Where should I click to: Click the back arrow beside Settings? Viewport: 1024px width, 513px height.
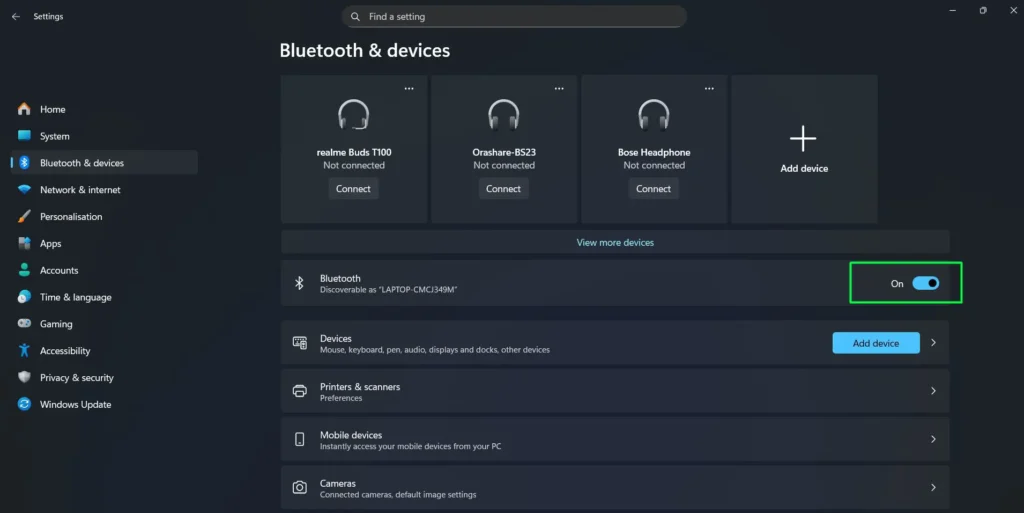pyautogui.click(x=16, y=16)
